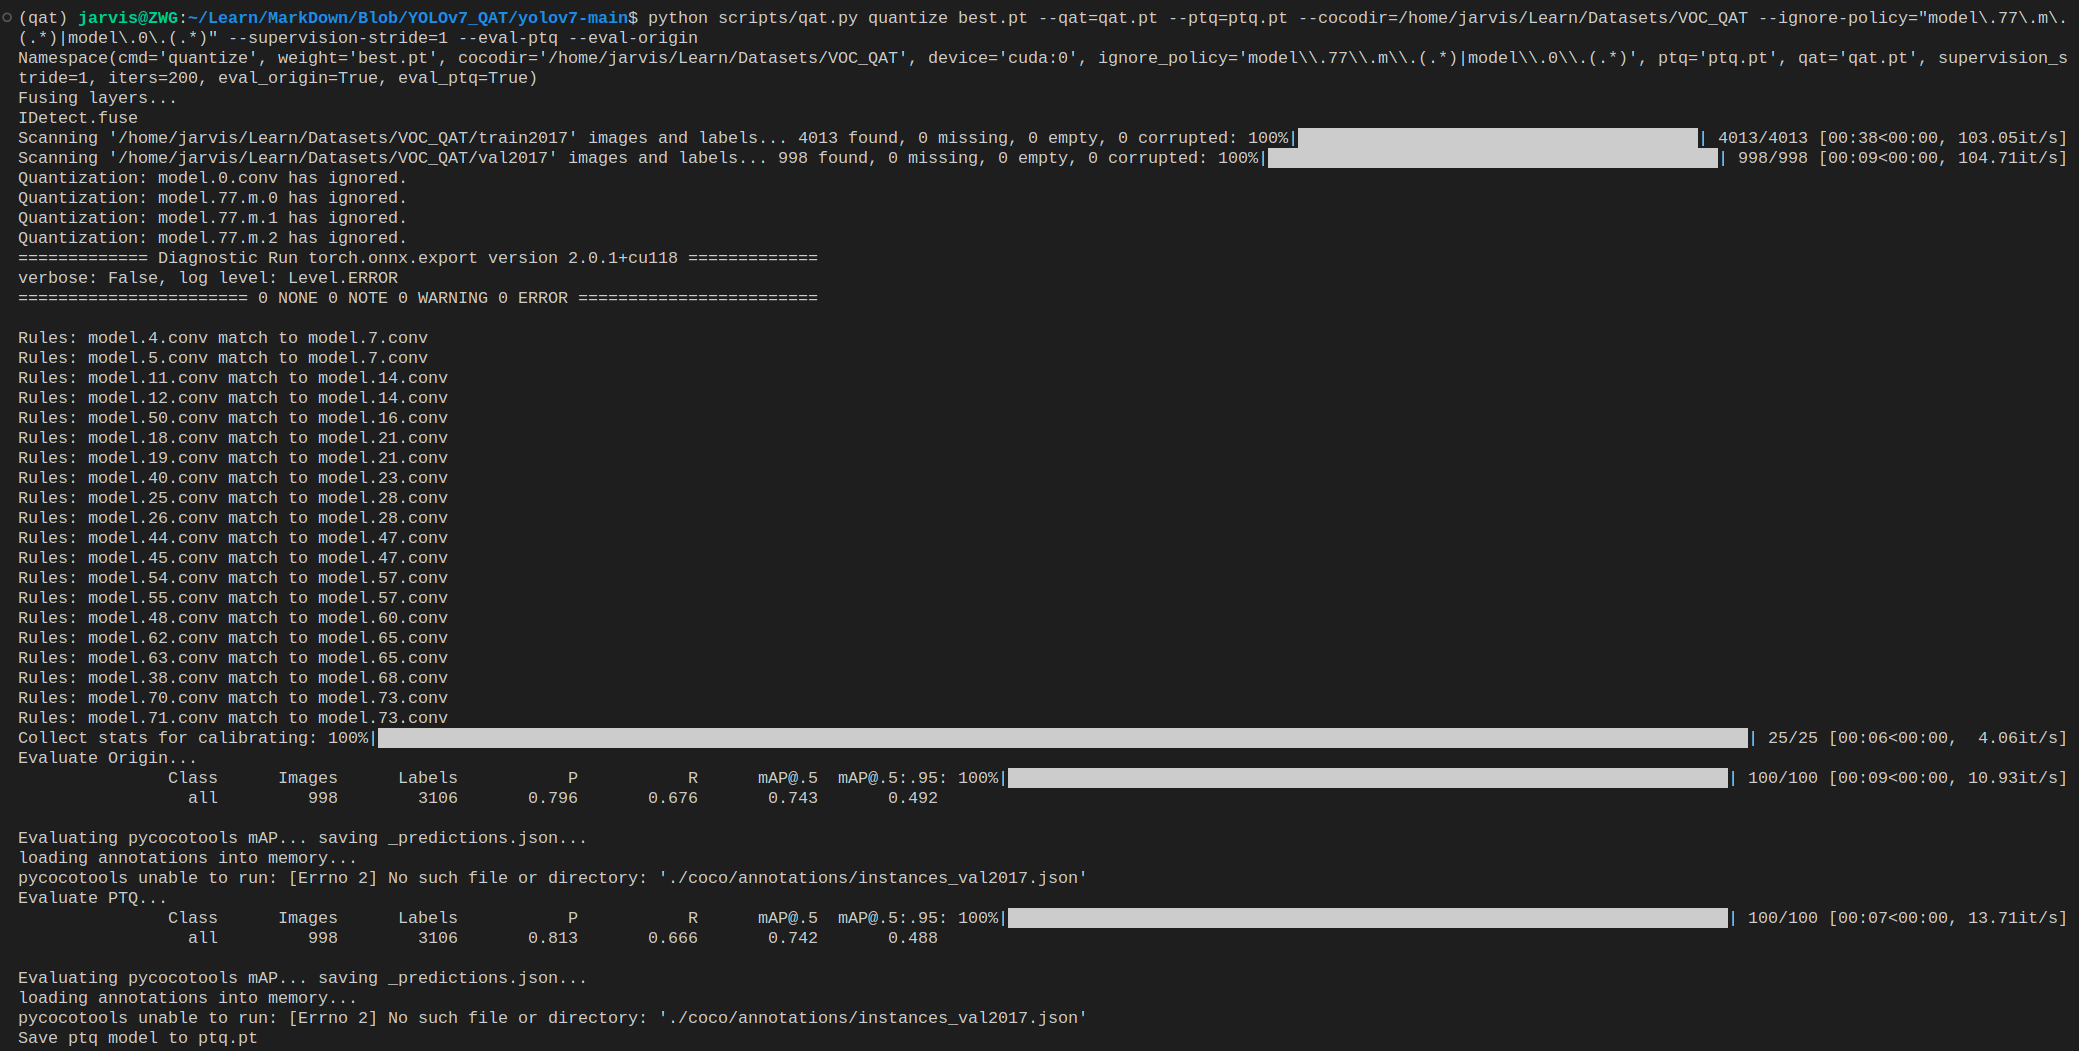Screen dimensions: 2079x1051
Task: Click the 'Evaluate Origin...' line
Action: point(108,758)
